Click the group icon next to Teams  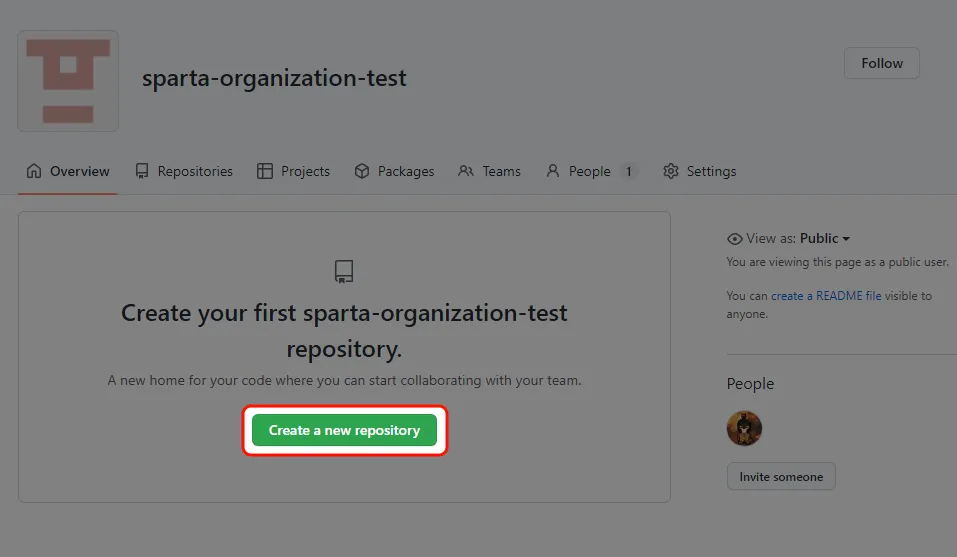[x=466, y=171]
